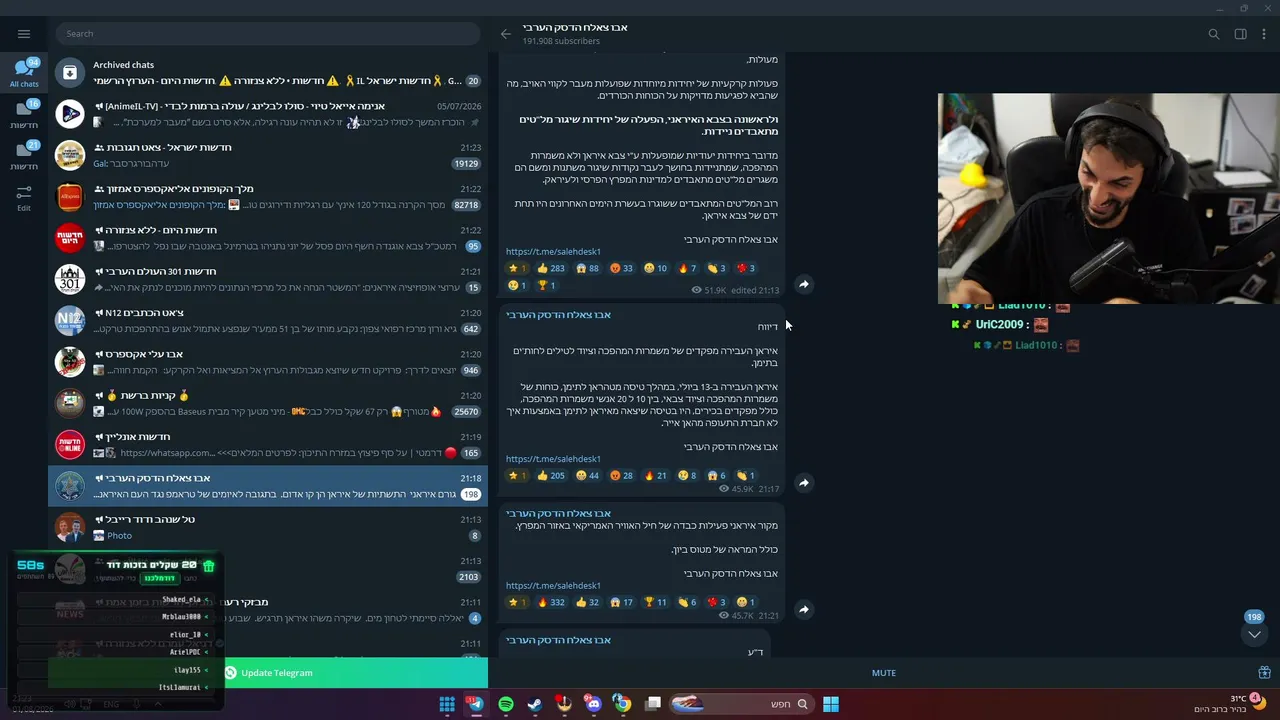1280x720 pixels.
Task: Toggle the thumbs-up 283 reaction
Action: point(551,268)
